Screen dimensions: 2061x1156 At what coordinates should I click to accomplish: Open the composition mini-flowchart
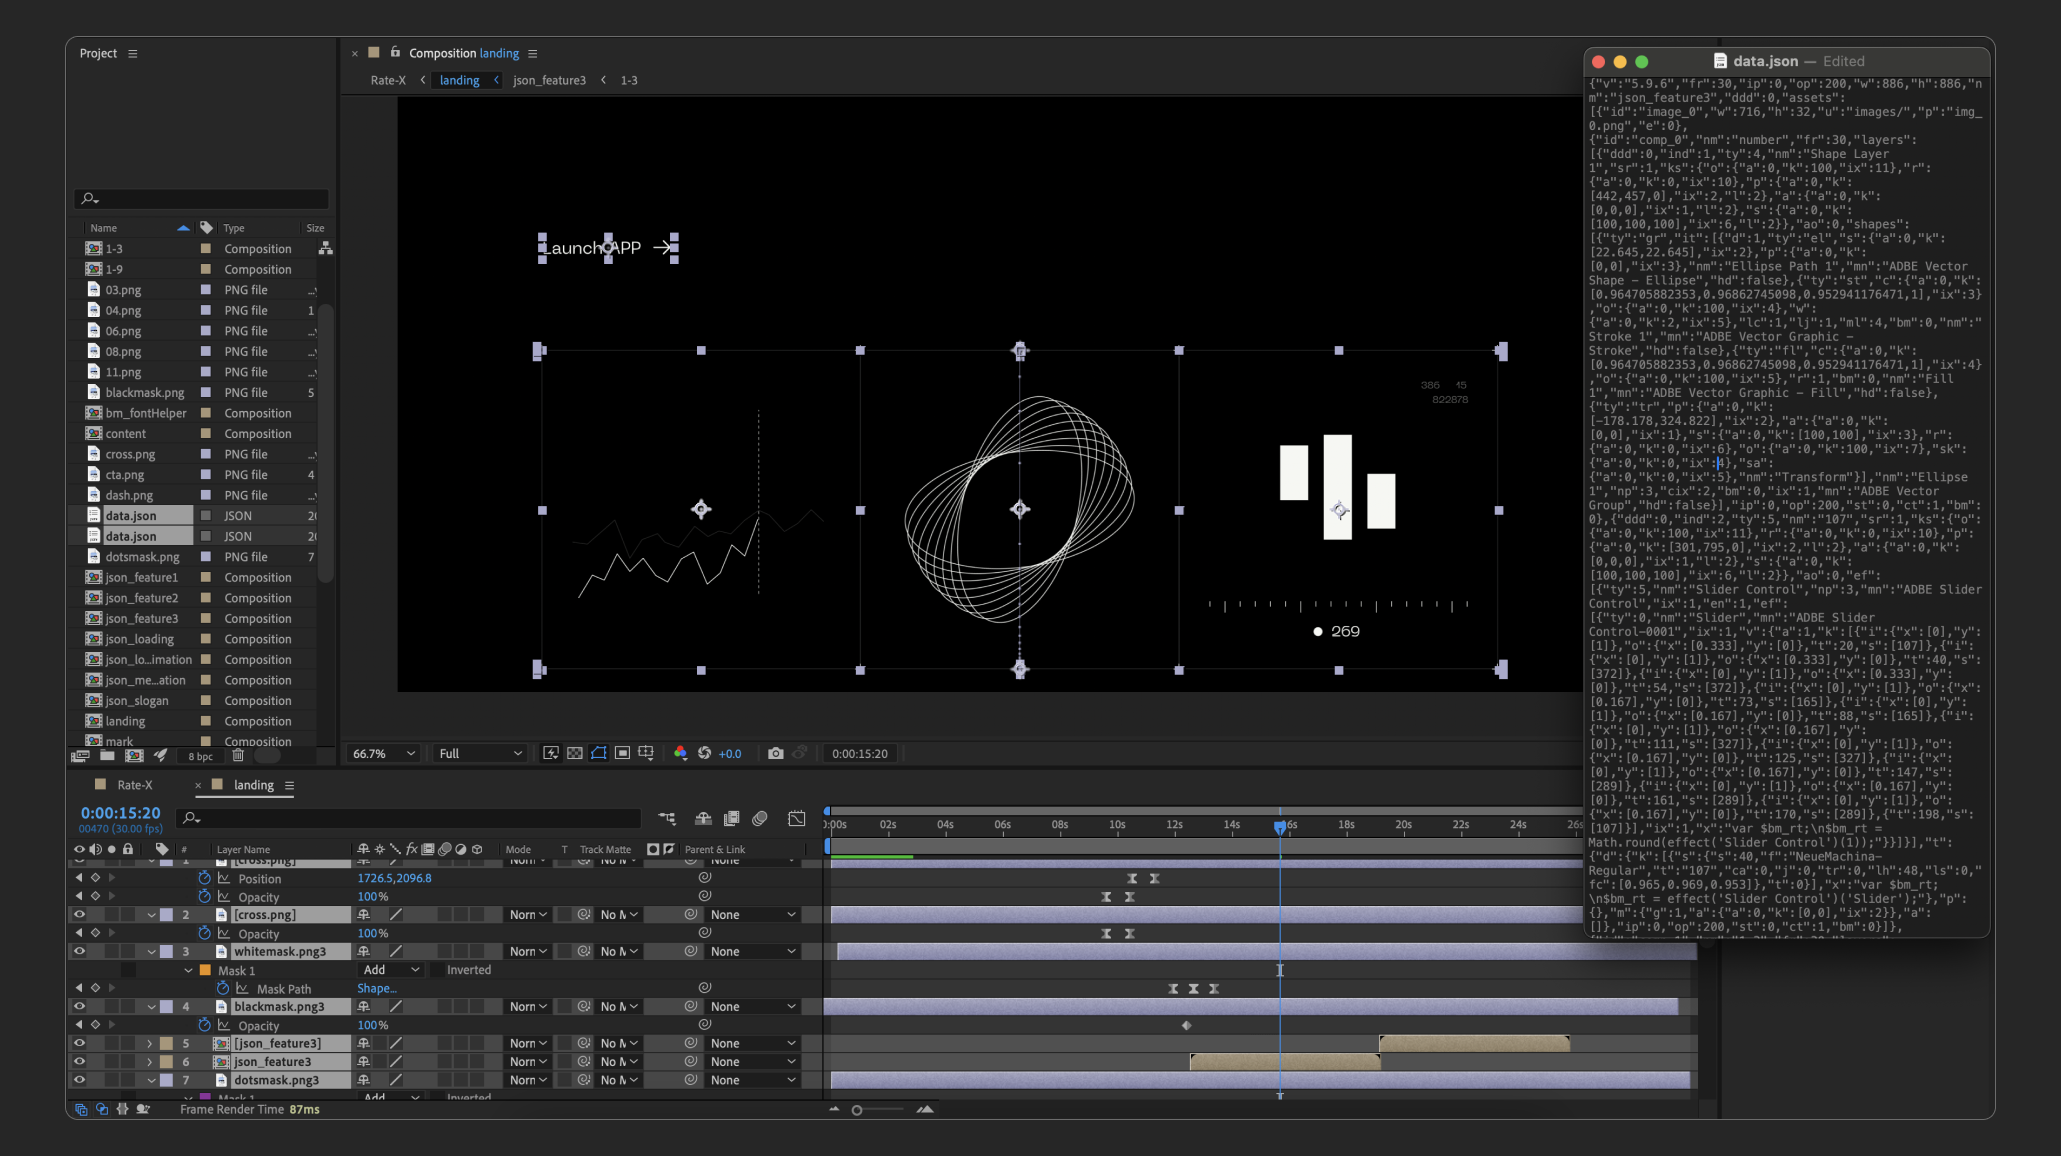coord(667,818)
